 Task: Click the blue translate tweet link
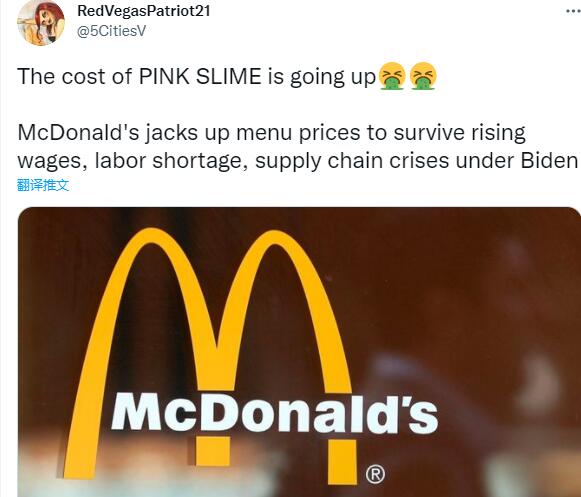43,185
